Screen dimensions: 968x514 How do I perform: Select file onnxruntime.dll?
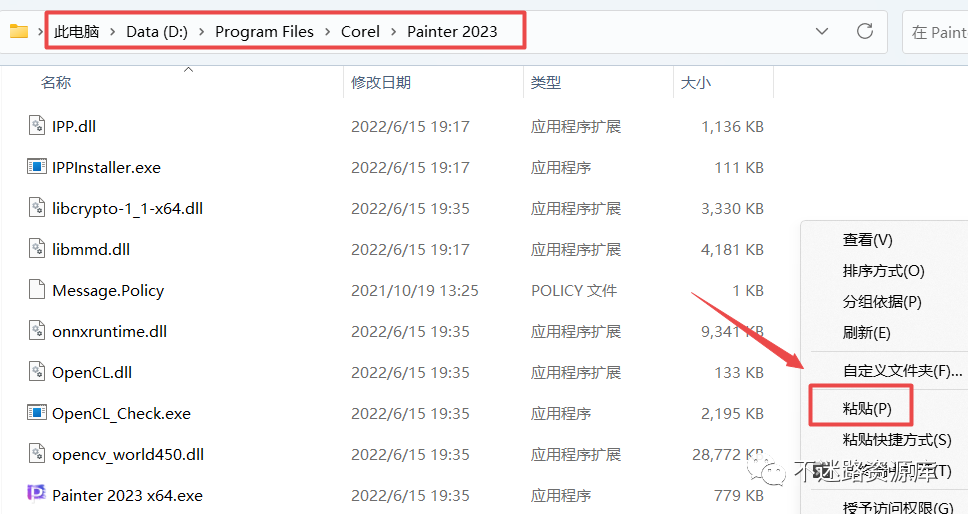pos(109,331)
